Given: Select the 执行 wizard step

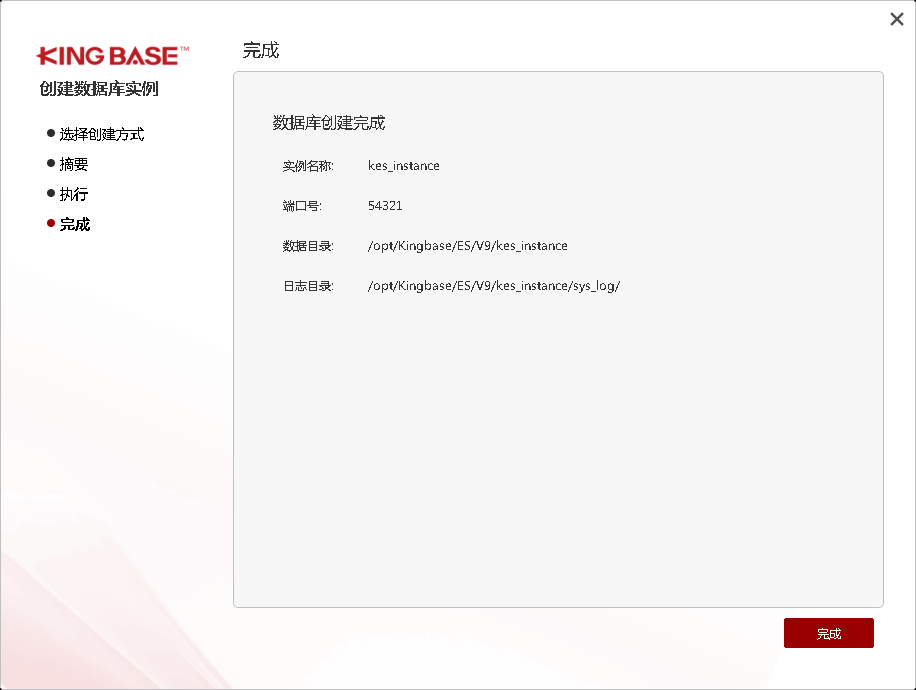Looking at the screenshot, I should [x=76, y=192].
